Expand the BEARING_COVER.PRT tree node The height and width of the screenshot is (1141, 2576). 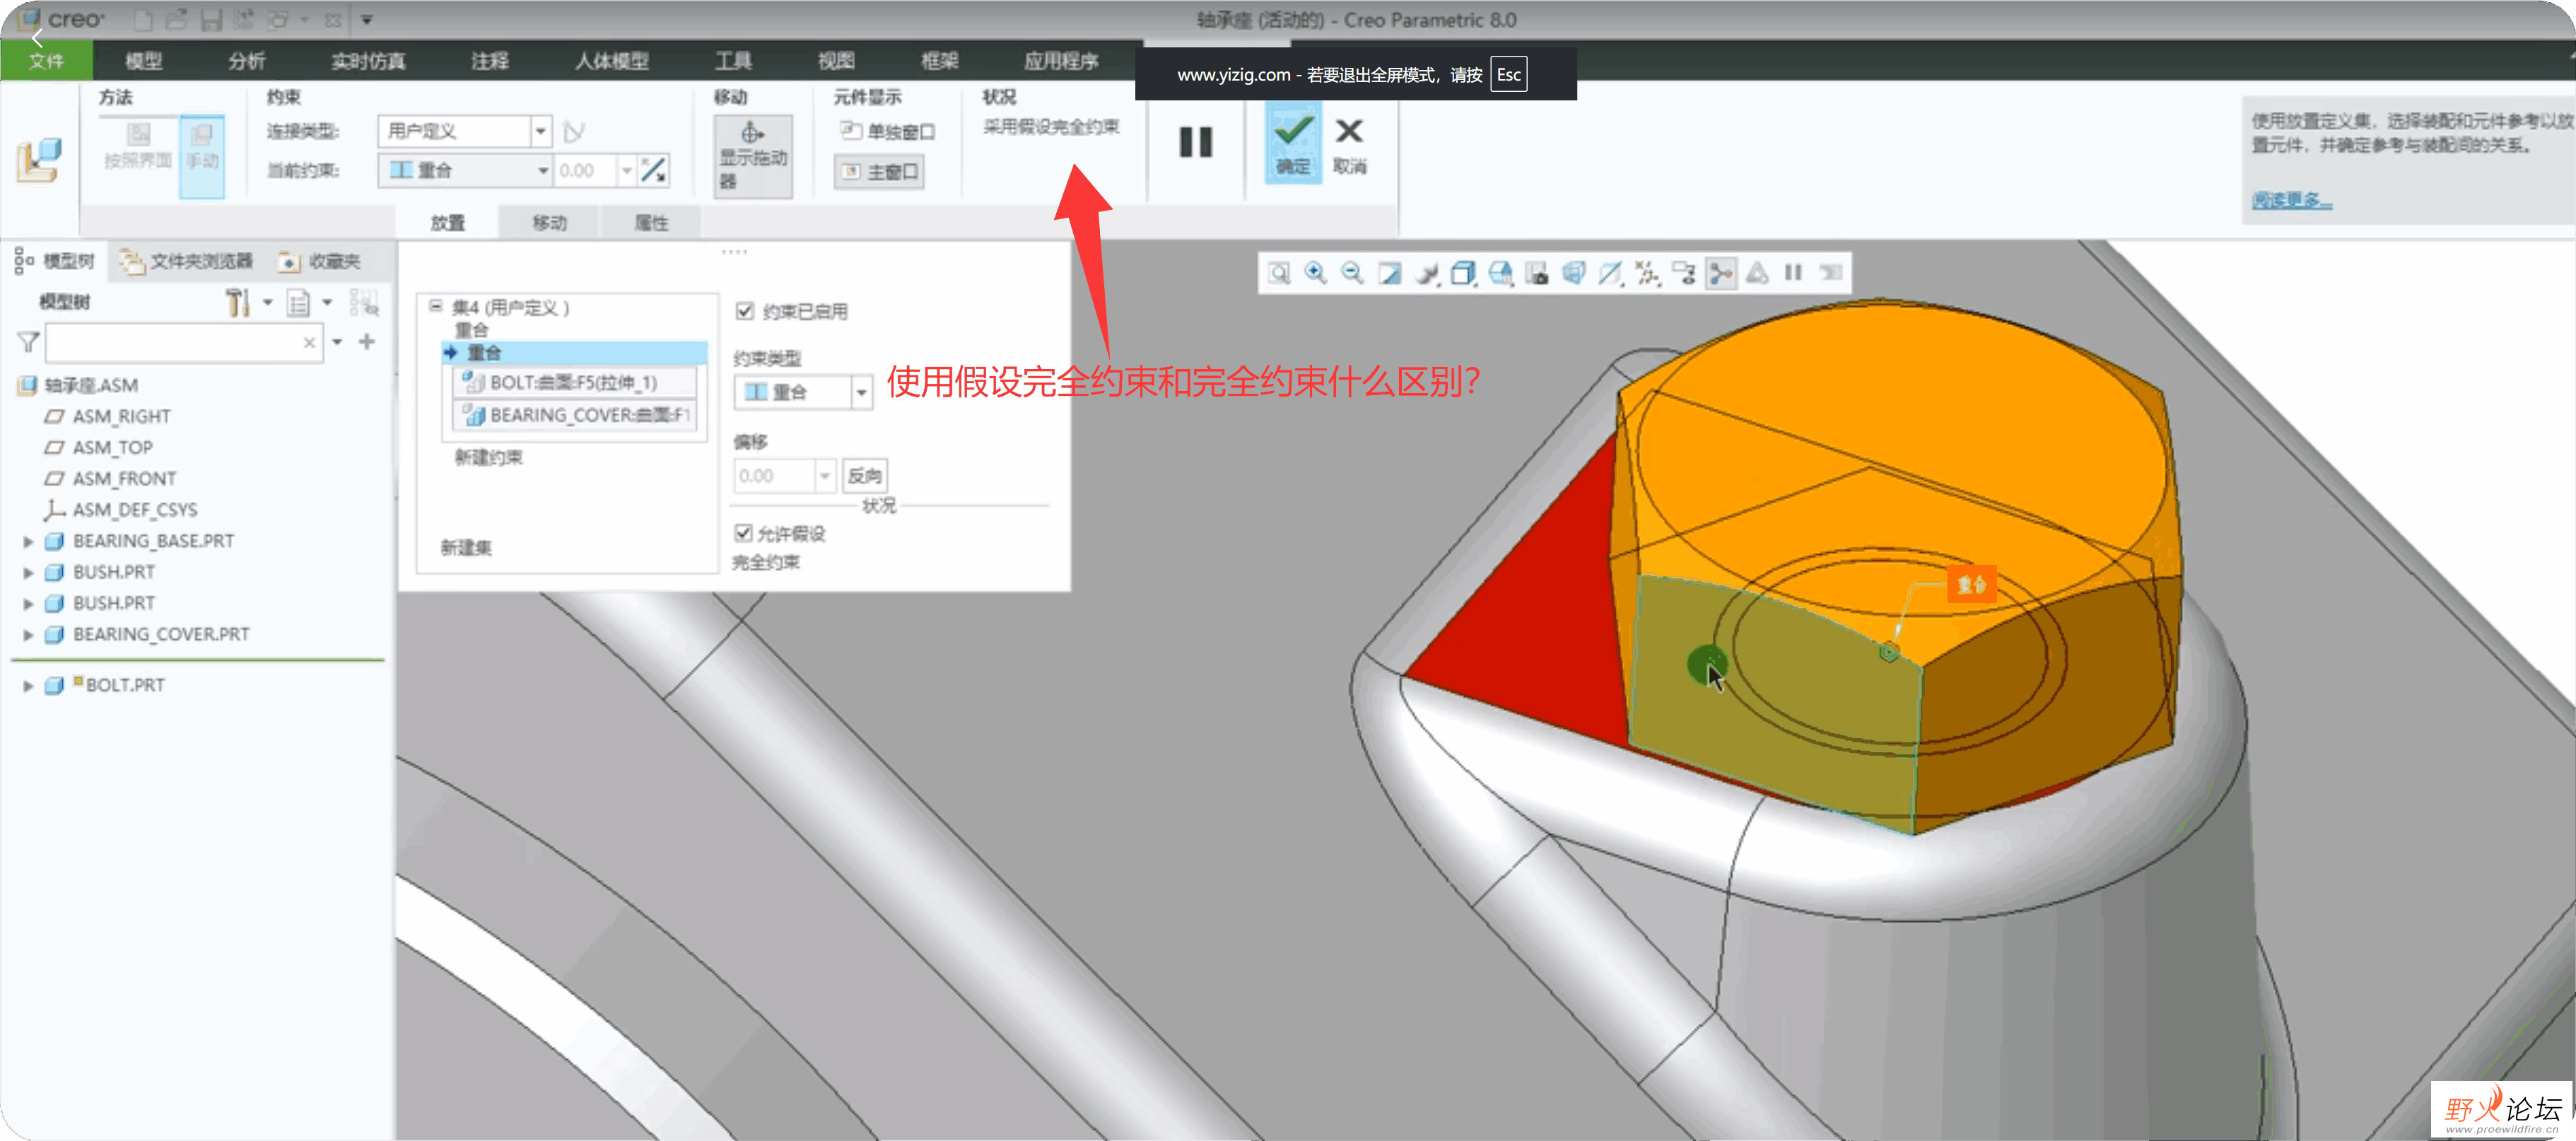tap(28, 634)
